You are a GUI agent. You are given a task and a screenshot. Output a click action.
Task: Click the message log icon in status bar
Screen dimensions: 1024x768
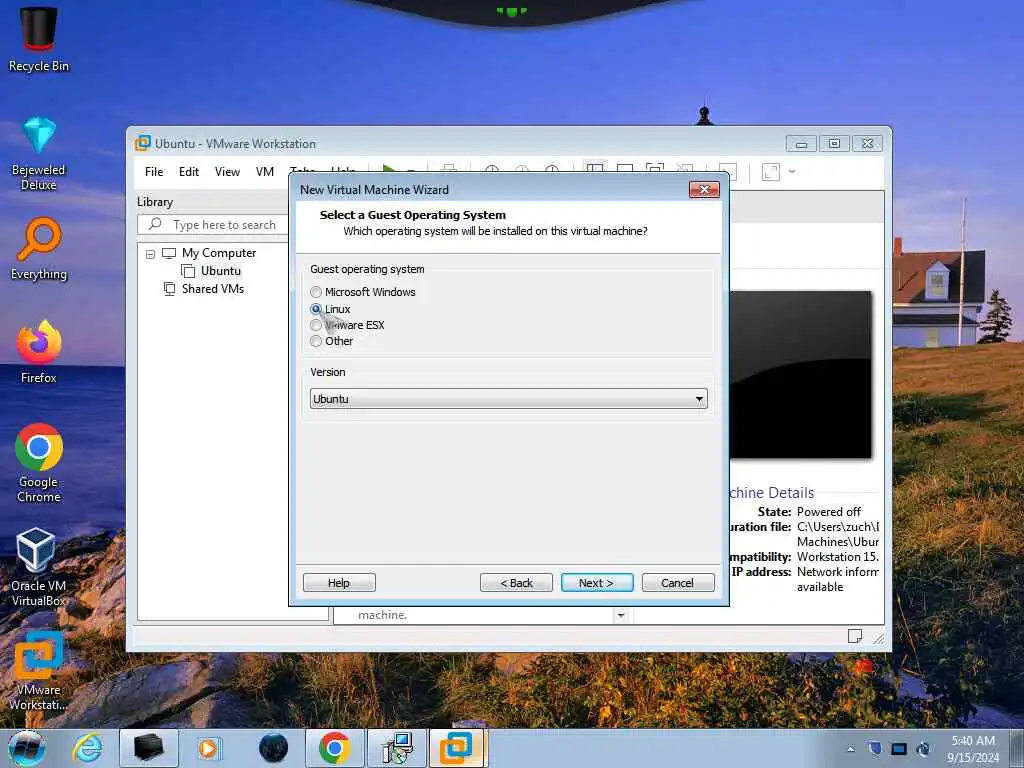[x=854, y=635]
